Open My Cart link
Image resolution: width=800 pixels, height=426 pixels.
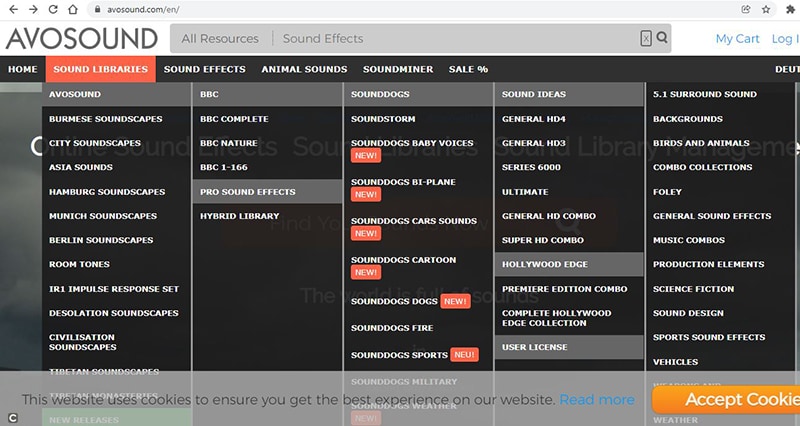(x=737, y=39)
